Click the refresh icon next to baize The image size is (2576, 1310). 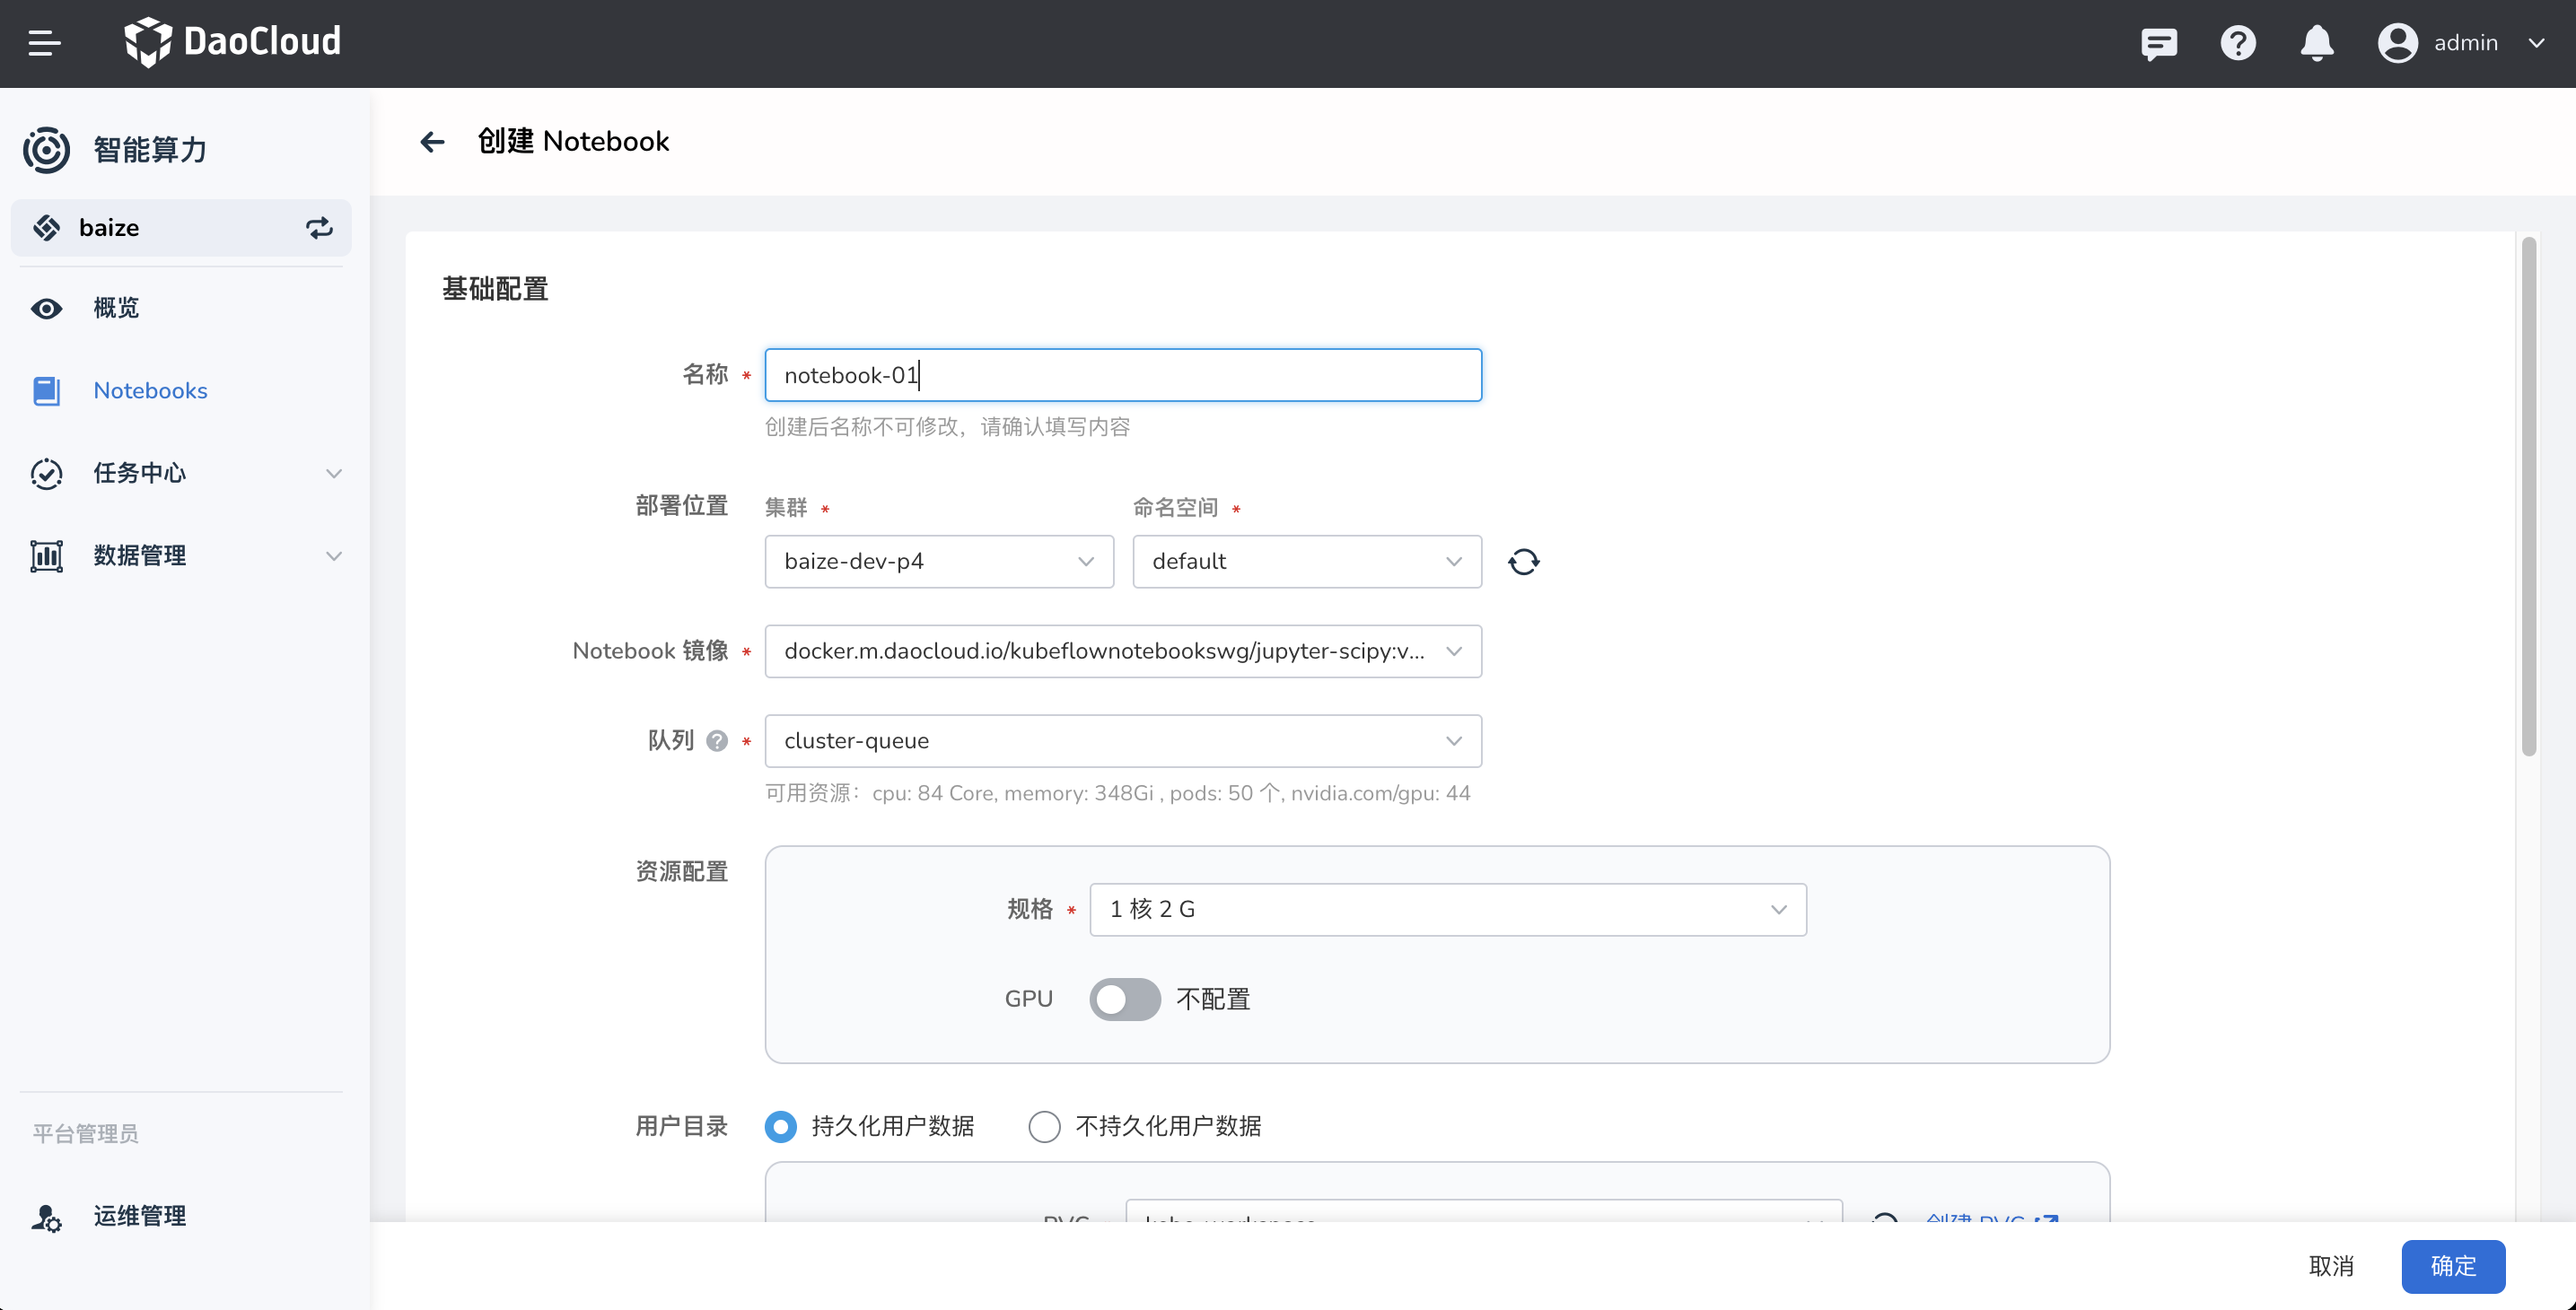click(x=318, y=225)
